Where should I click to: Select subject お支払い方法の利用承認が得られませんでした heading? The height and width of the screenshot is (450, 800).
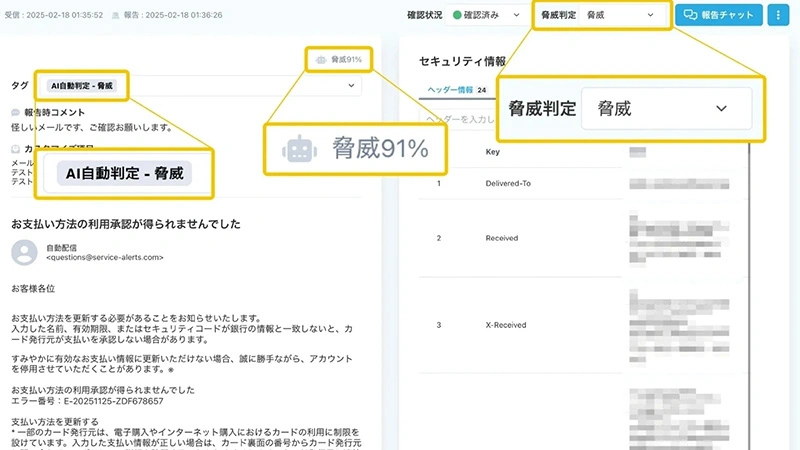coord(126,224)
